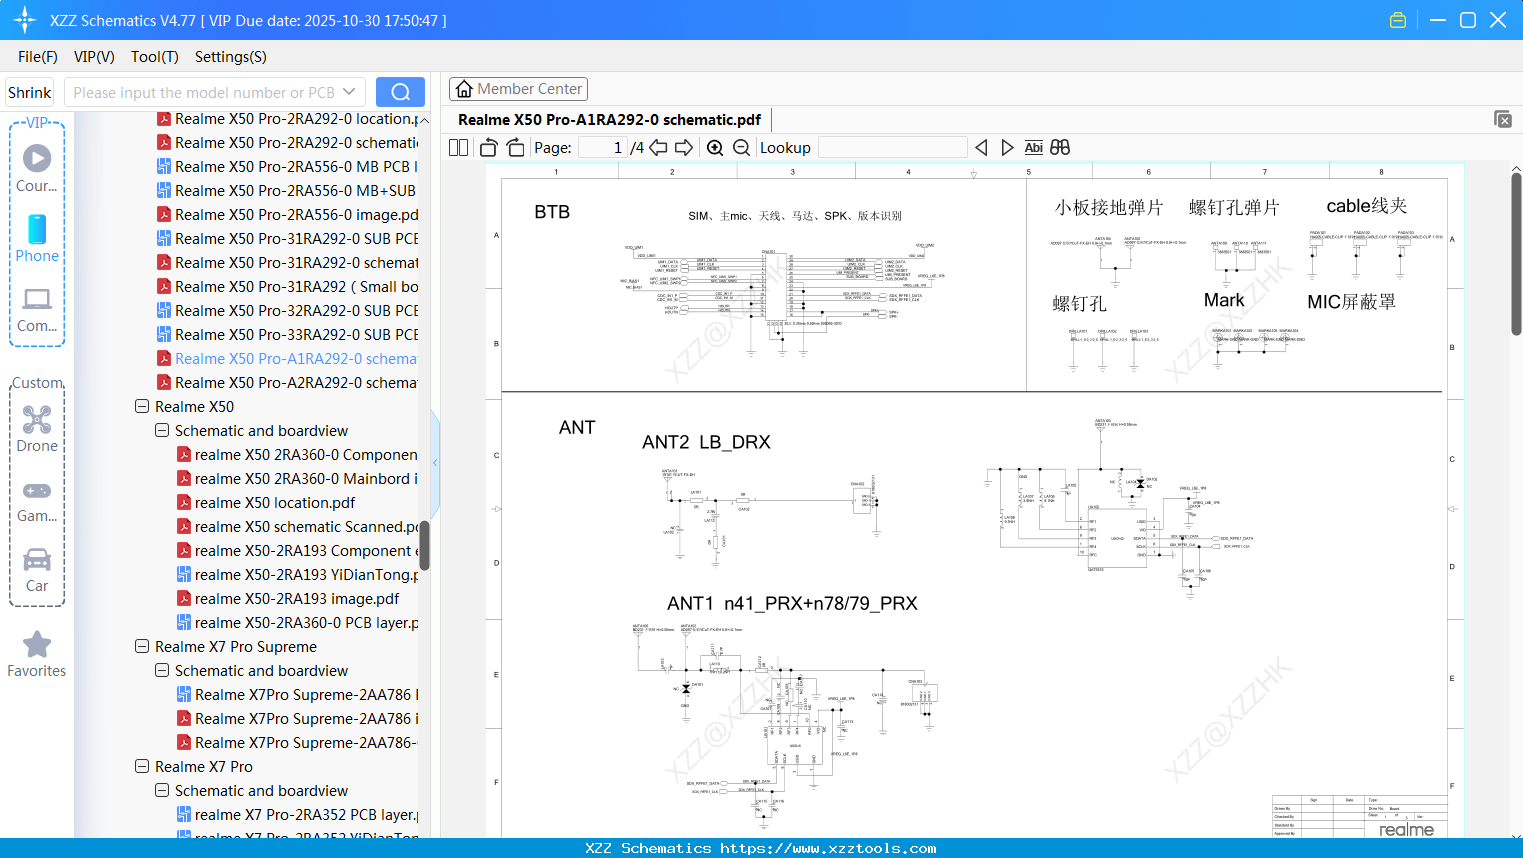Click the blue search magnifier button
This screenshot has height=858, width=1523.
(x=400, y=92)
